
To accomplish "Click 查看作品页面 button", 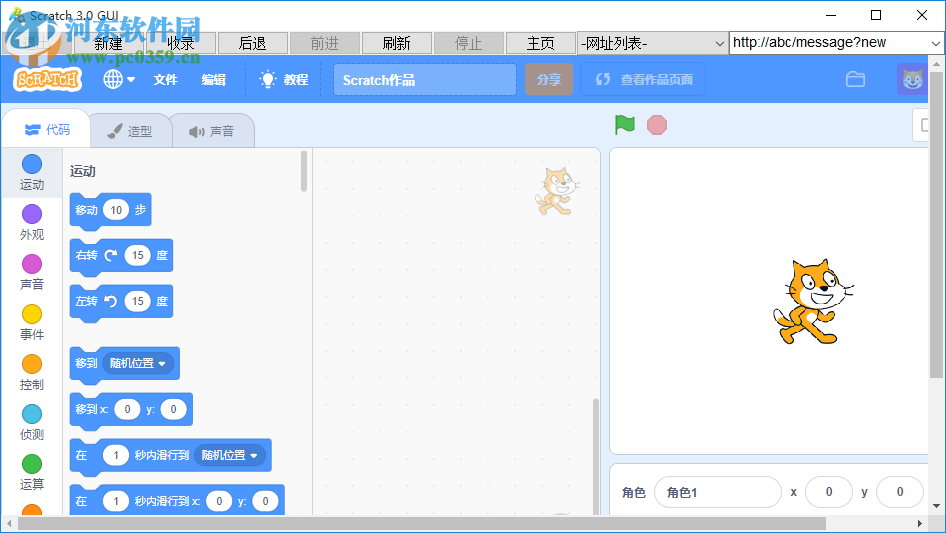I will [643, 79].
